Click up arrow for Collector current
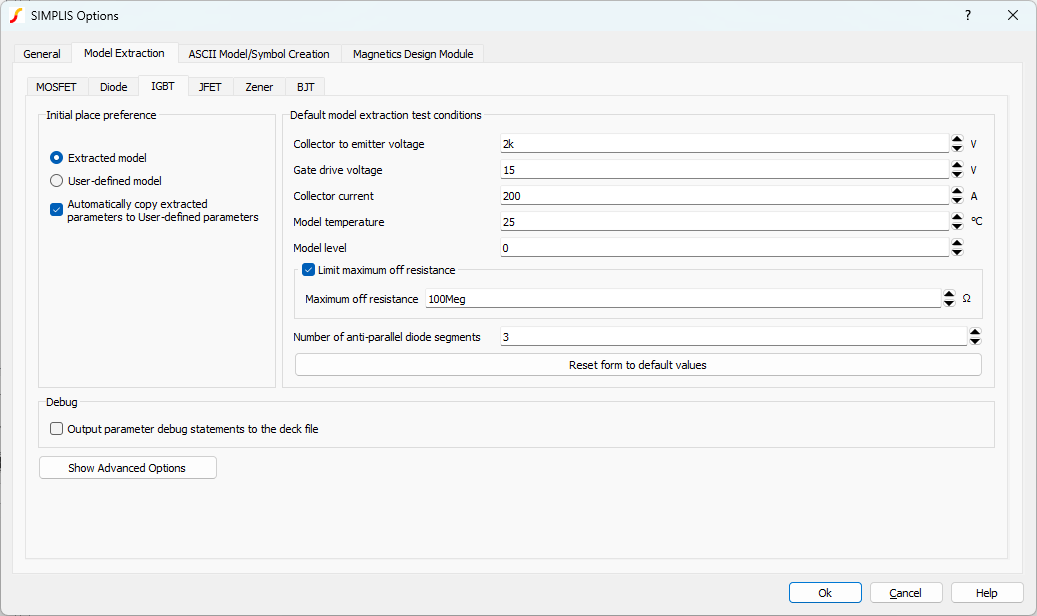Screen dimensions: 1037x616 tap(957, 191)
